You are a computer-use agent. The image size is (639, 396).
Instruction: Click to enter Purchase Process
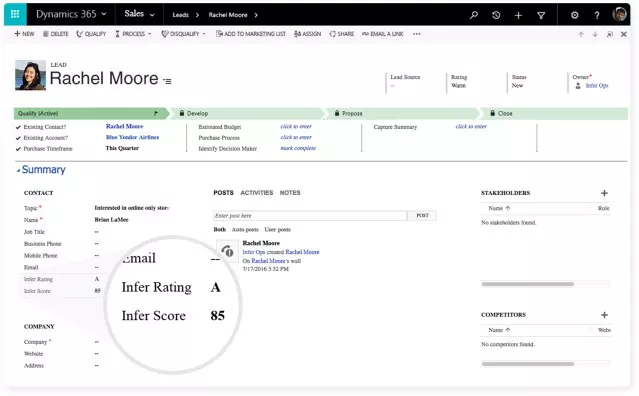[296, 137]
